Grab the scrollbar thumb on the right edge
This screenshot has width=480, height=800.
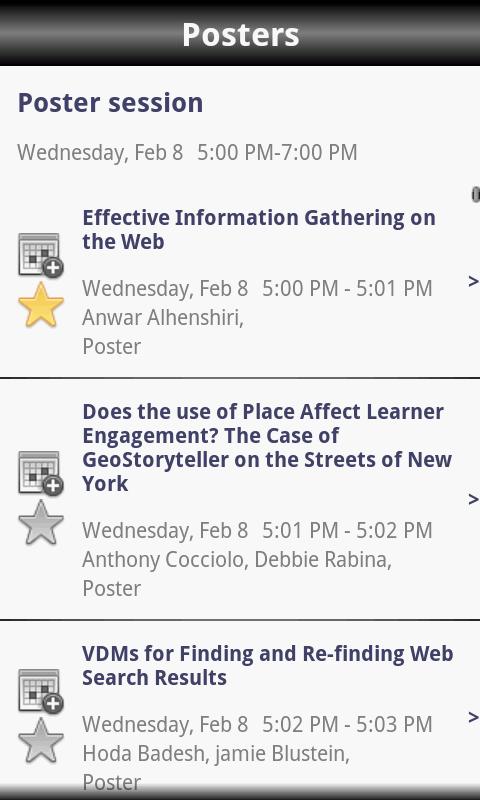[475, 194]
